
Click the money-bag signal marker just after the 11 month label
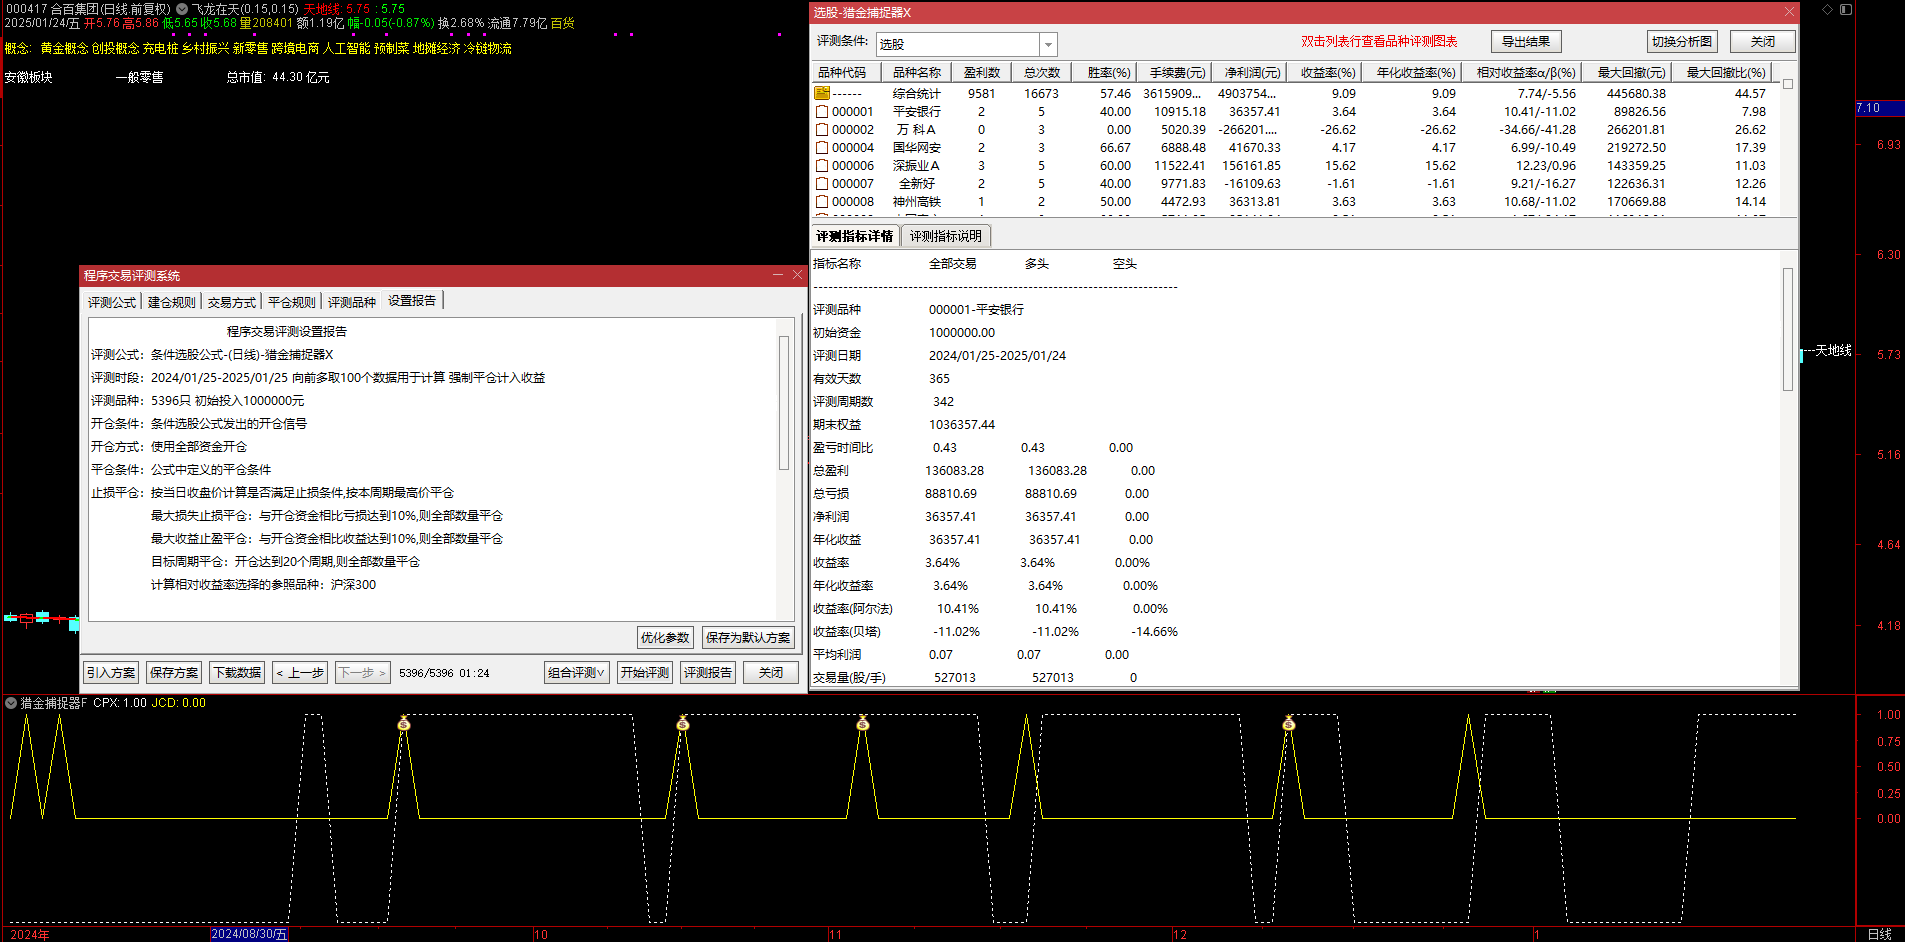point(863,723)
